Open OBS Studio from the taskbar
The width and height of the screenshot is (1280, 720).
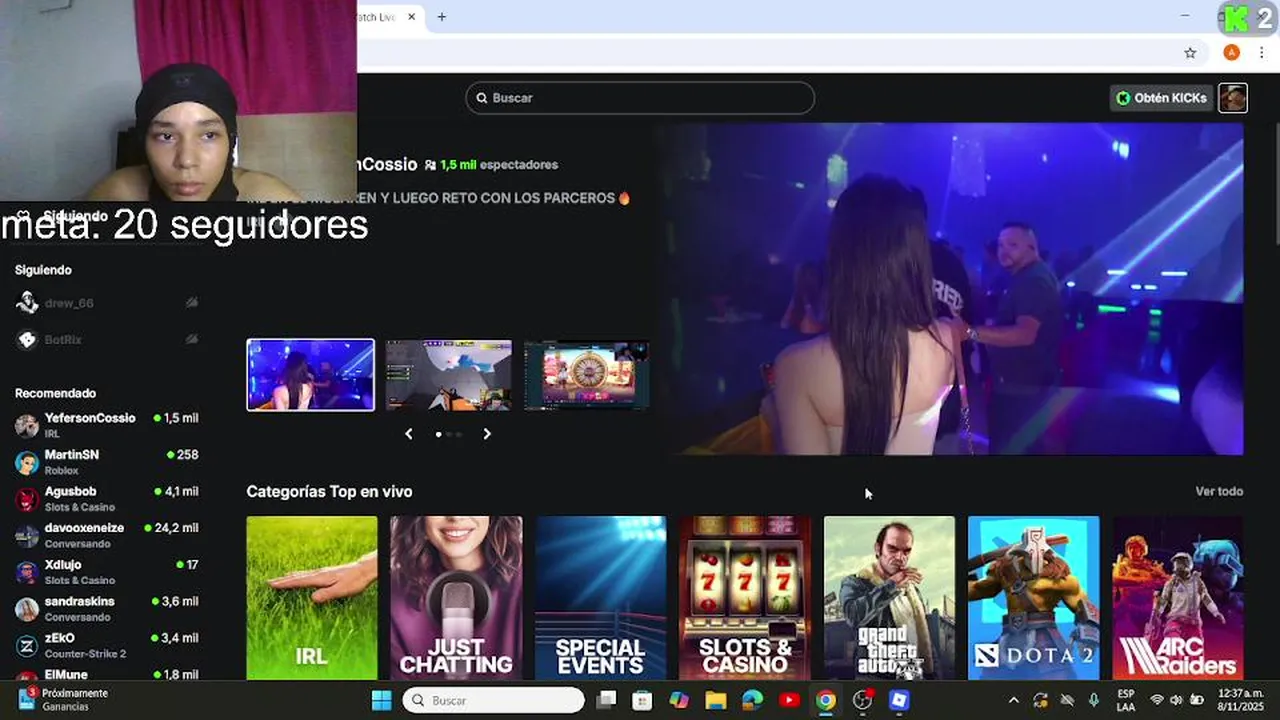pyautogui.click(x=862, y=700)
